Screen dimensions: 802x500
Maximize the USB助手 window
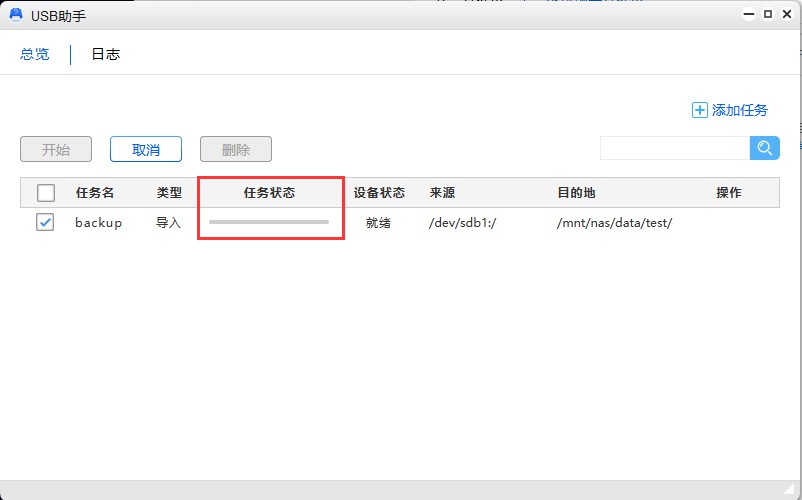(x=768, y=15)
